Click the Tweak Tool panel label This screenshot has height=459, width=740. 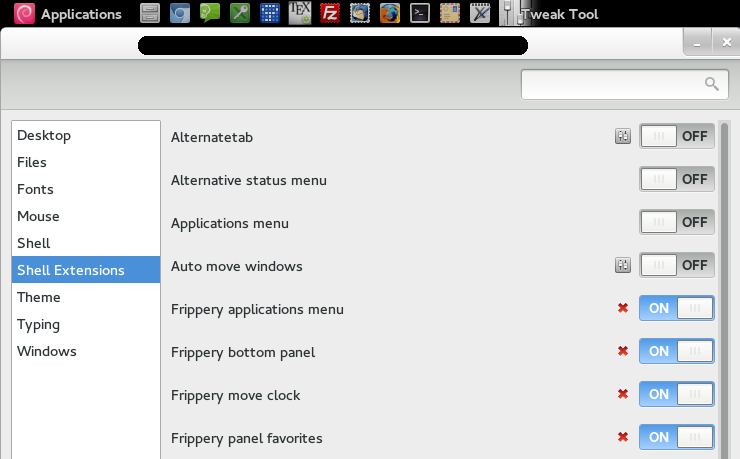561,14
